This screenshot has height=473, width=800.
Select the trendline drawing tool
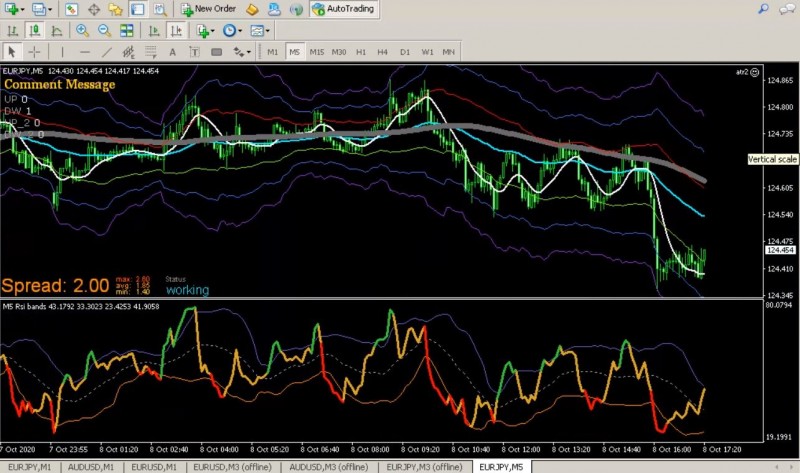[x=106, y=51]
